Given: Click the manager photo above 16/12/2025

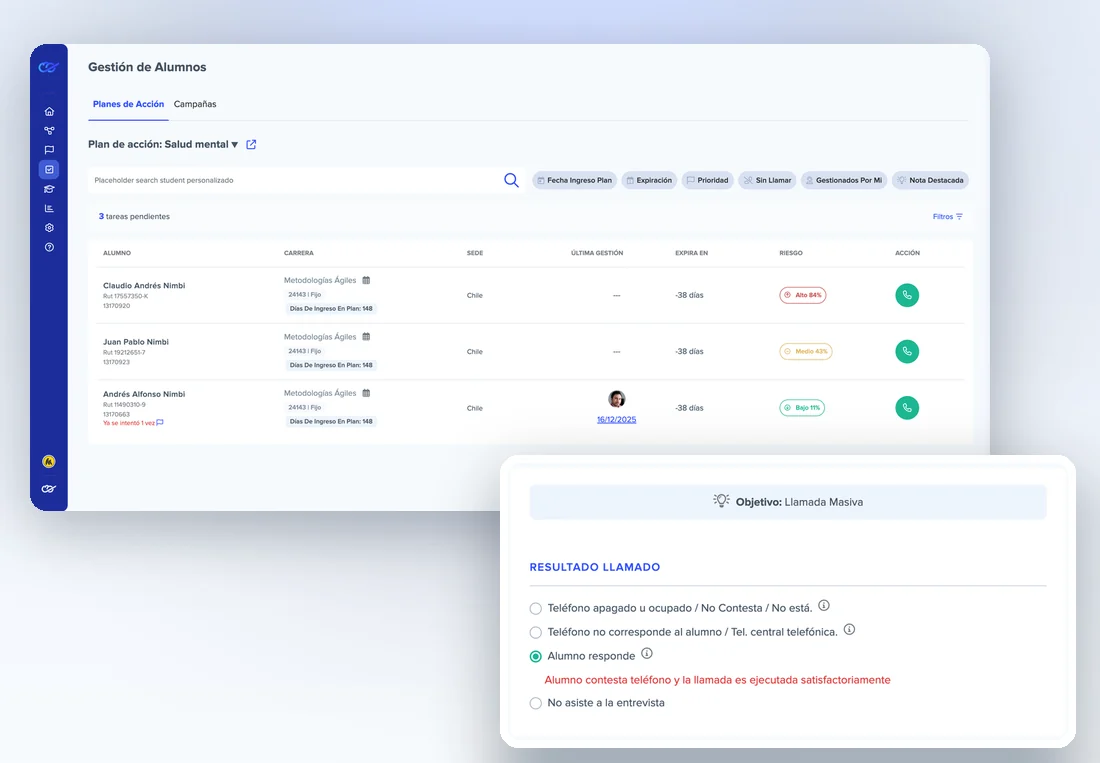Looking at the screenshot, I should [617, 399].
